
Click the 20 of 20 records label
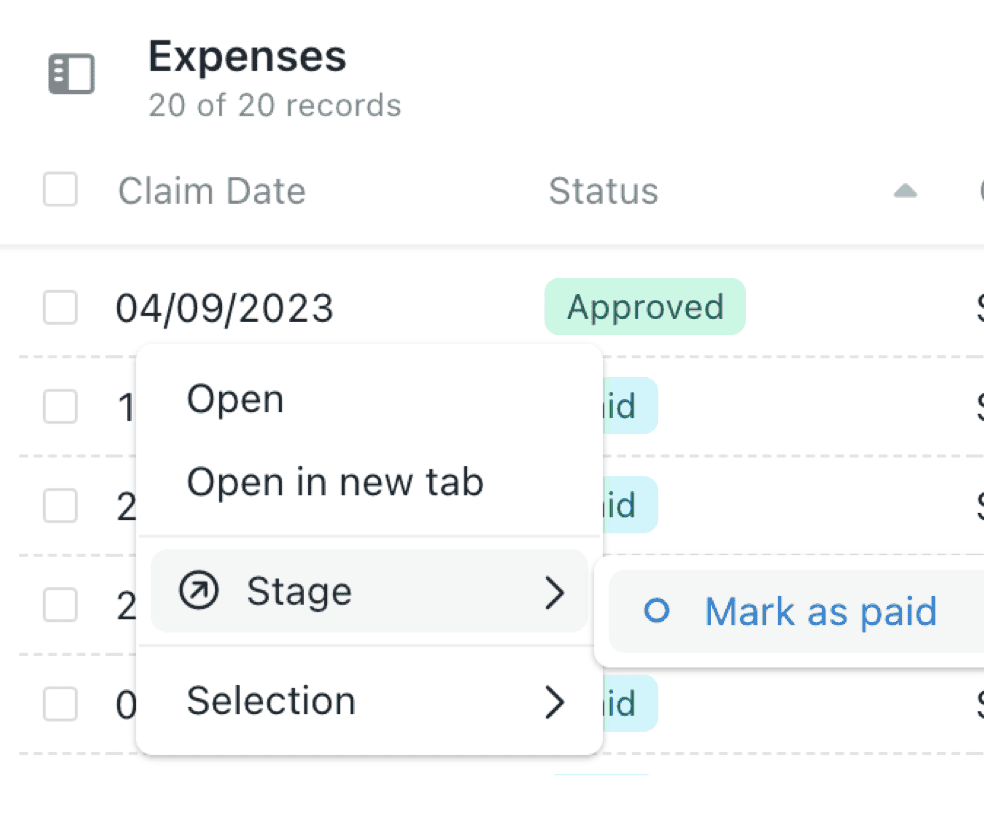(x=274, y=105)
